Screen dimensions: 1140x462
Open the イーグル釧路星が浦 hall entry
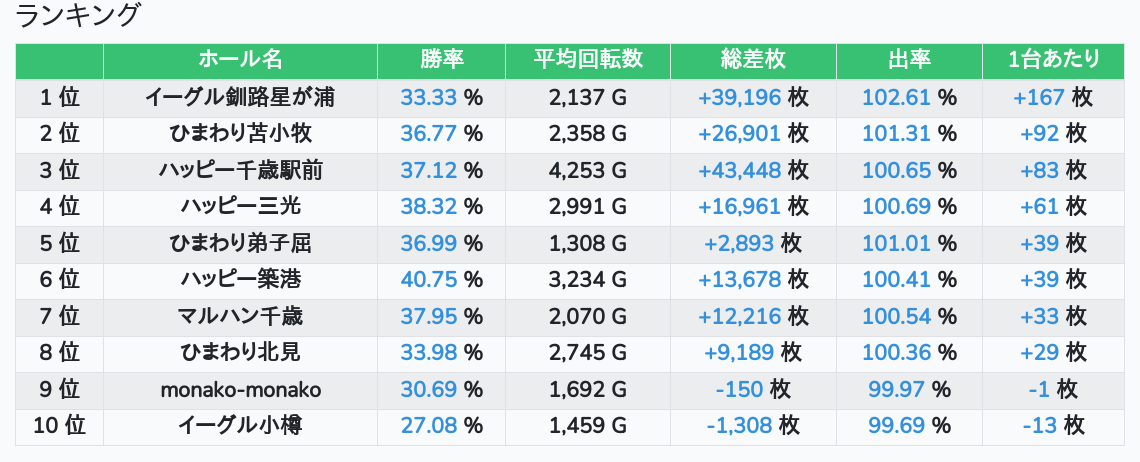241,97
